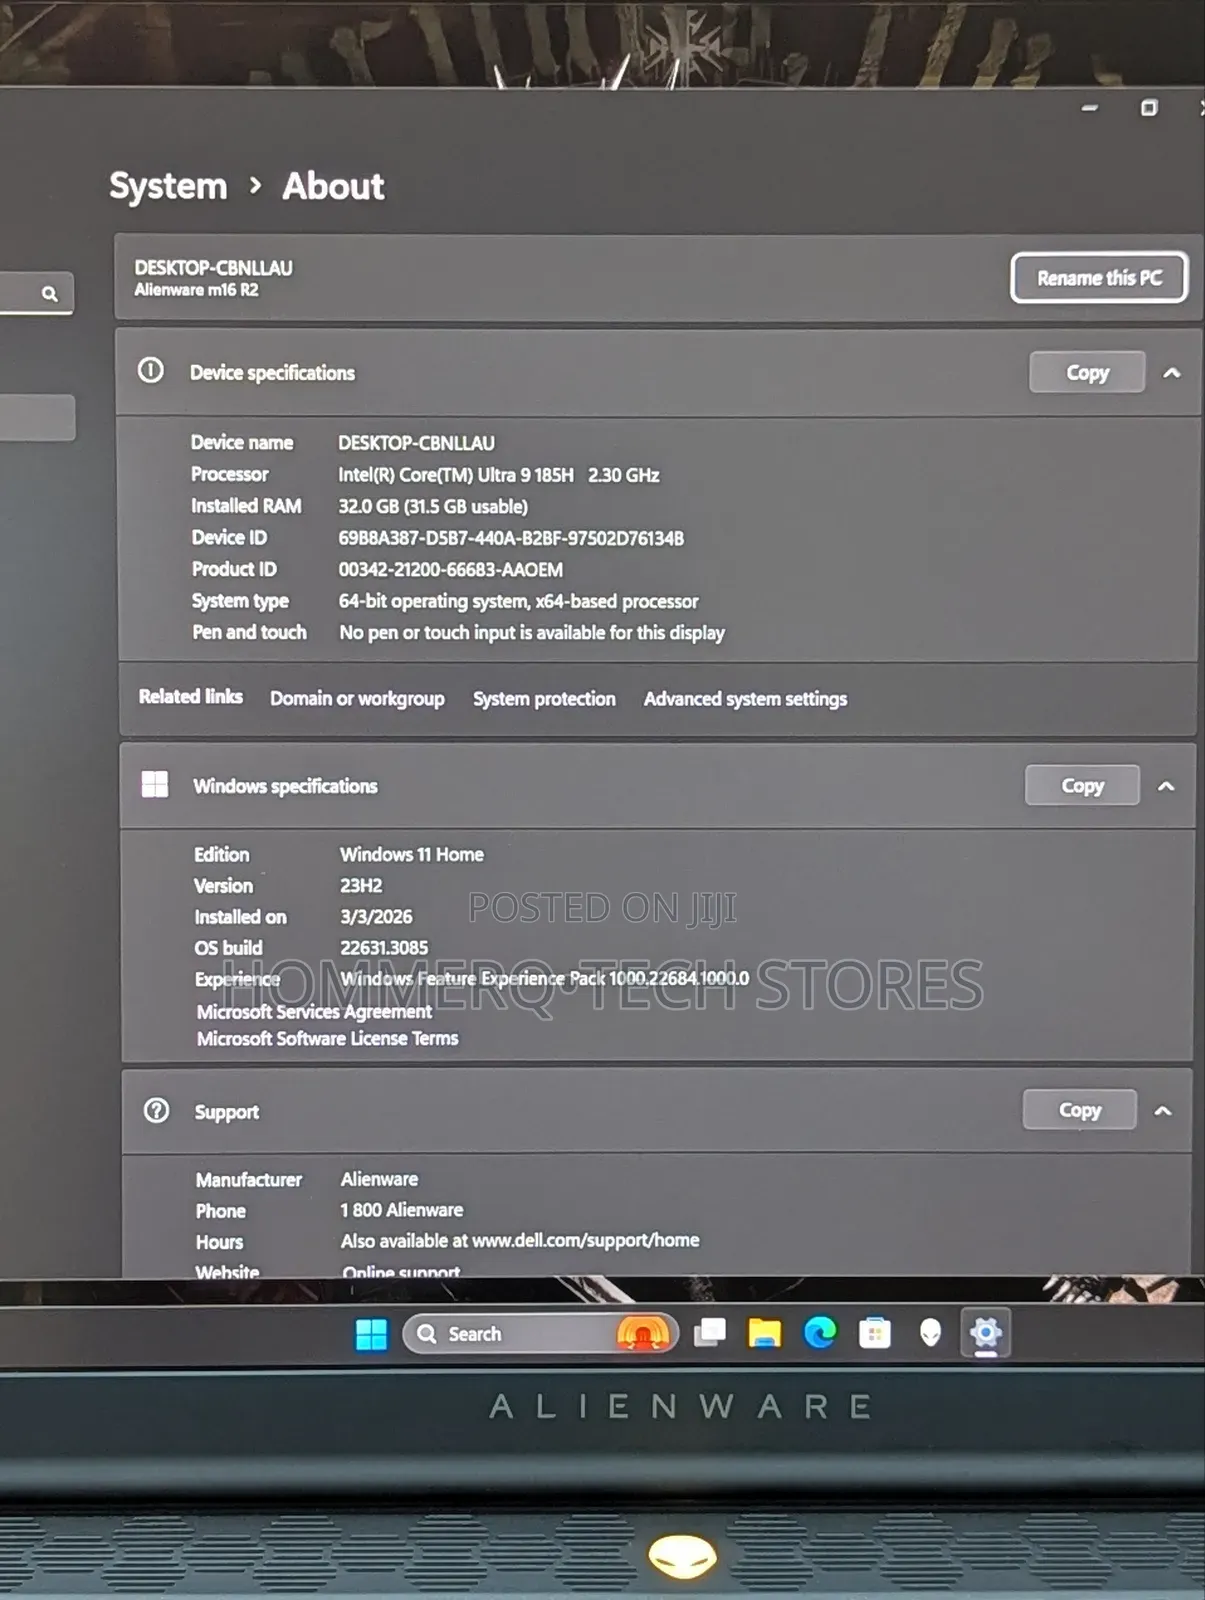Select the Alienware m16 R2 model text
The image size is (1205, 1600).
pyautogui.click(x=196, y=290)
